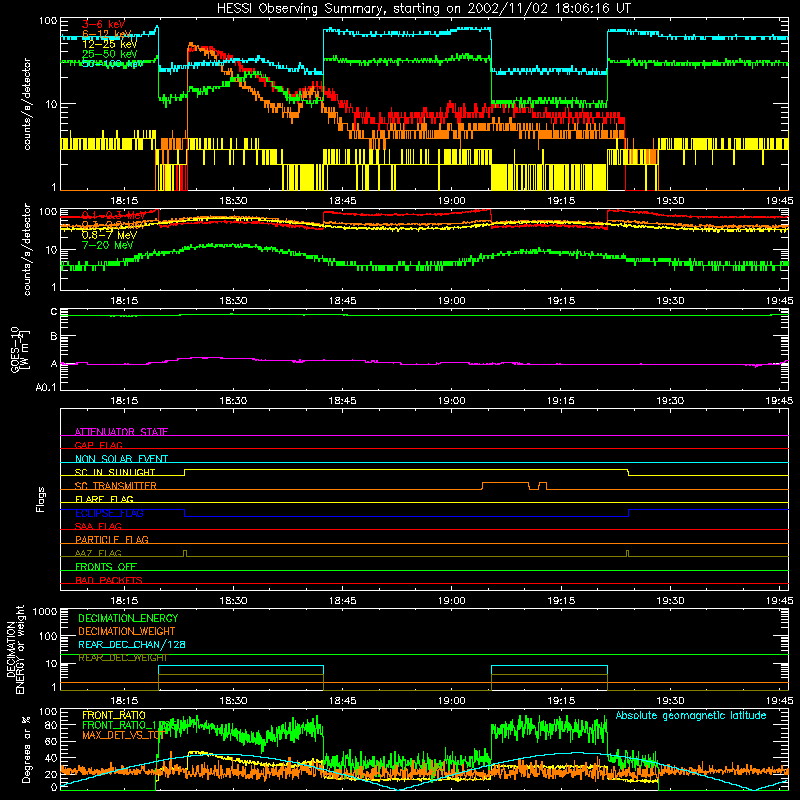The height and width of the screenshot is (800, 800).
Task: Select the 3-6 keV legend label
Action: pyautogui.click(x=103, y=24)
